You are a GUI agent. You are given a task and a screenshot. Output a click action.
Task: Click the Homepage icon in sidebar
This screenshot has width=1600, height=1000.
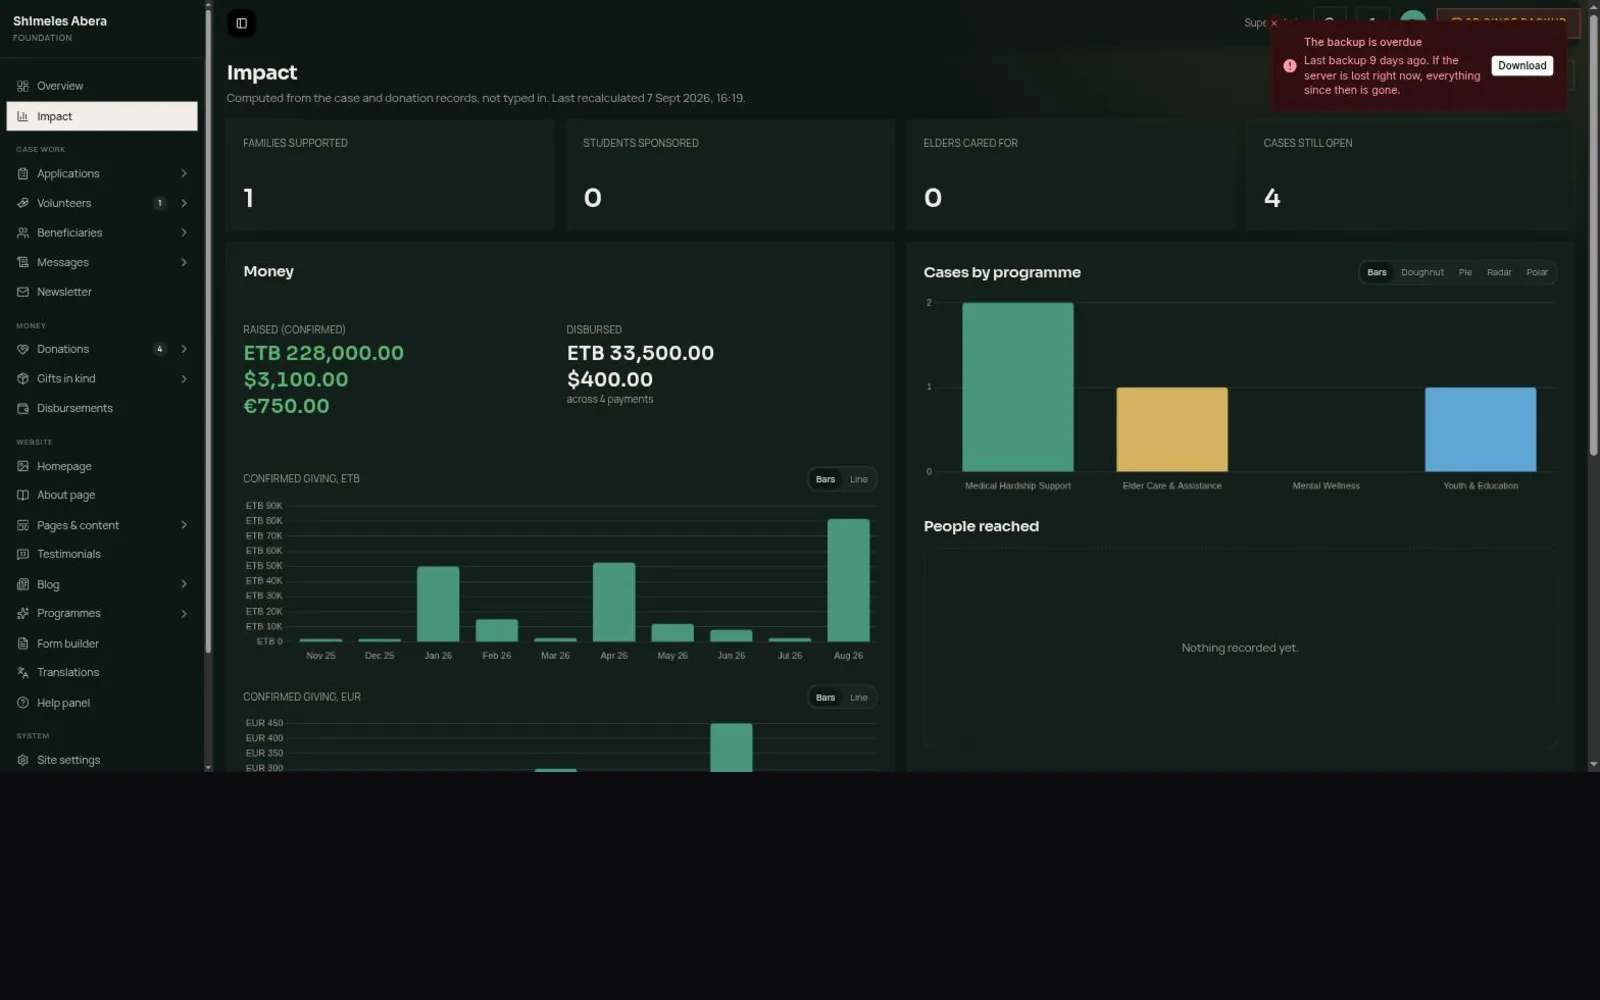23,466
